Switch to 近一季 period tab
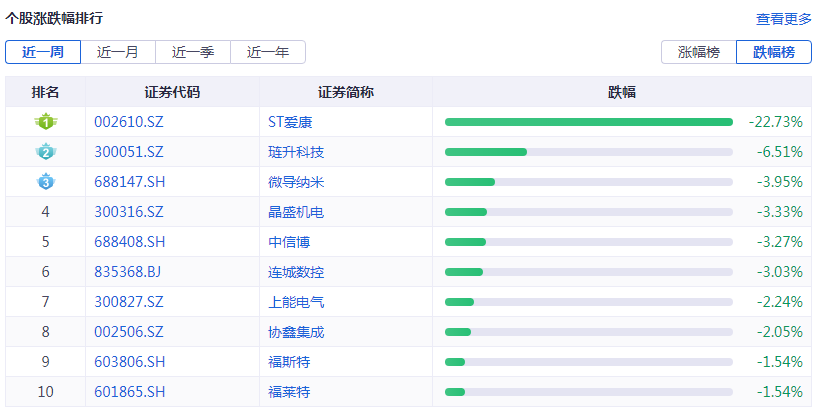Image resolution: width=821 pixels, height=413 pixels. [193, 52]
